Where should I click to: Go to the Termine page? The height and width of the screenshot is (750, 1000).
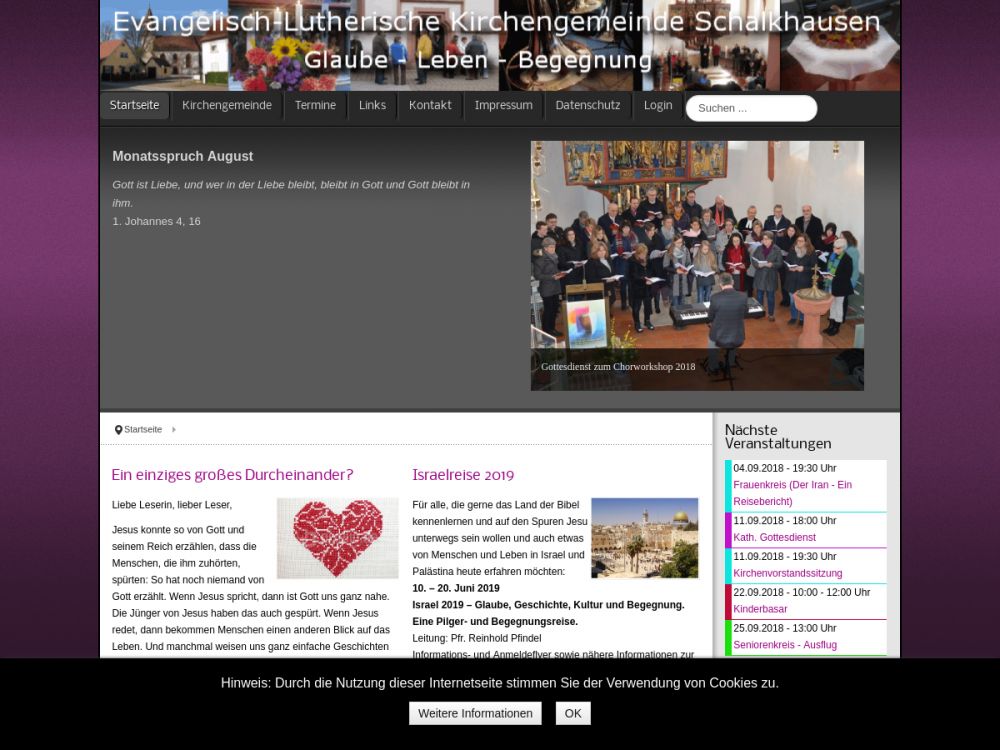point(315,106)
